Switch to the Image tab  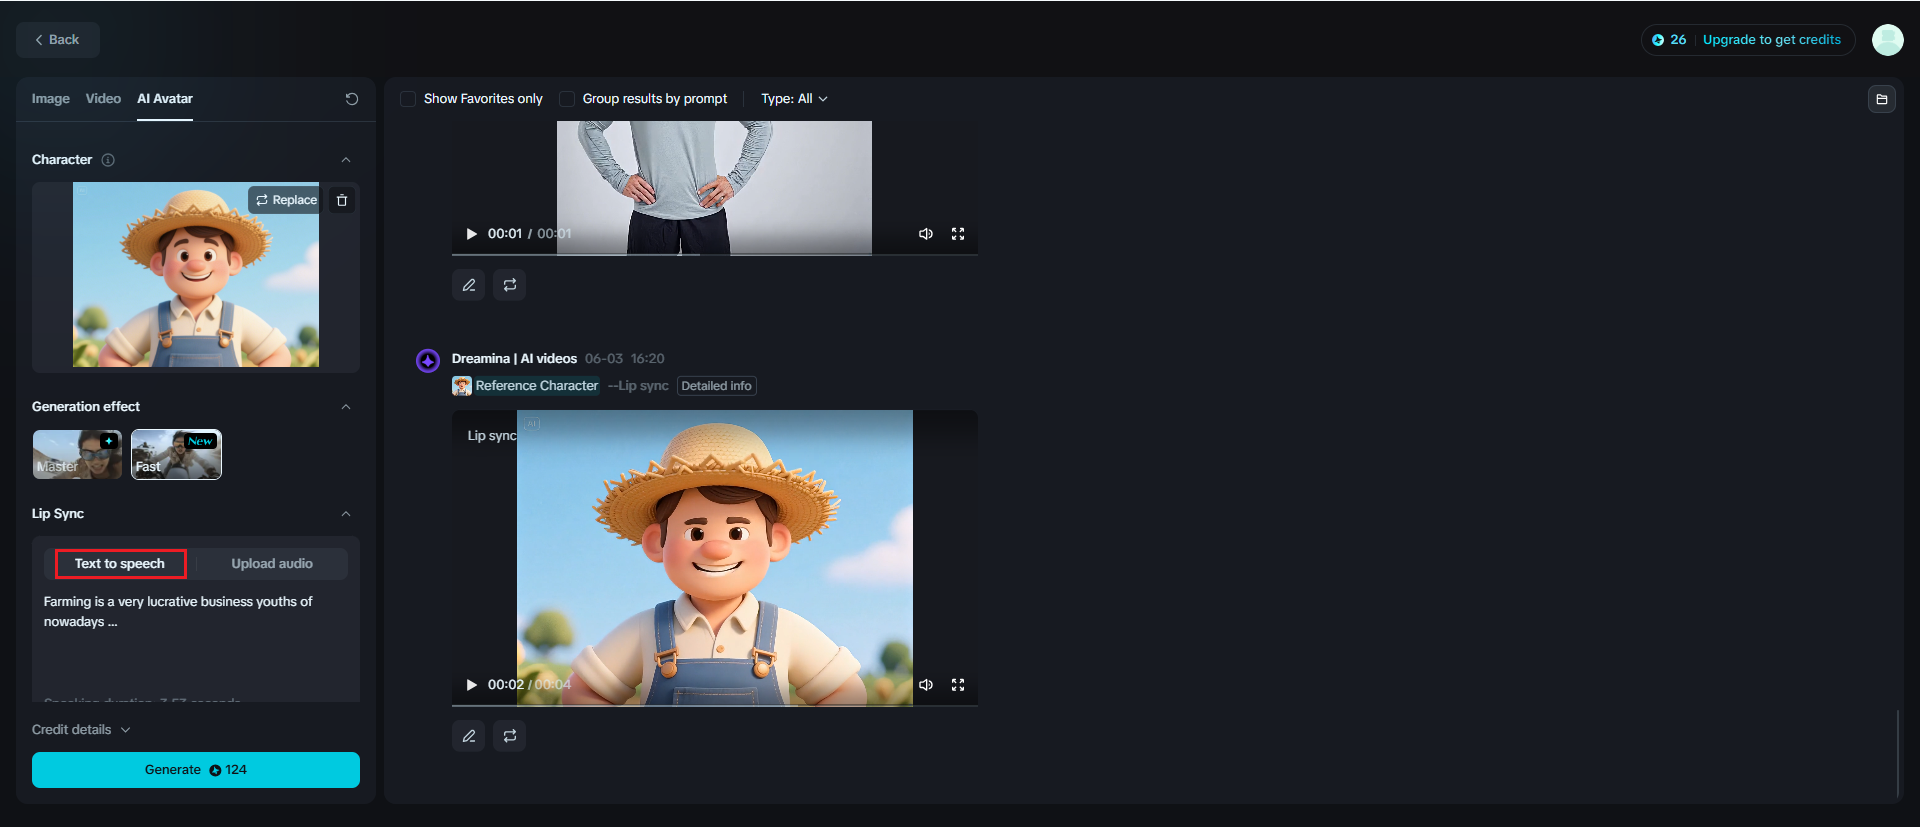51,99
